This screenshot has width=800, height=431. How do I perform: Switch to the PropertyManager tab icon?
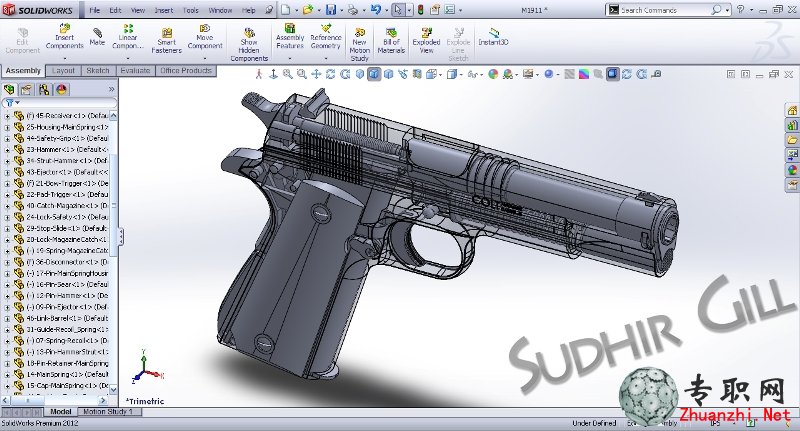(27, 90)
